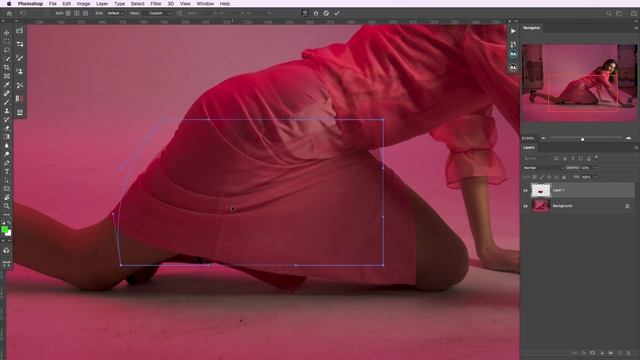Click the background white color swatch
Image resolution: width=640 pixels, height=360 pixels.
(x=9, y=233)
